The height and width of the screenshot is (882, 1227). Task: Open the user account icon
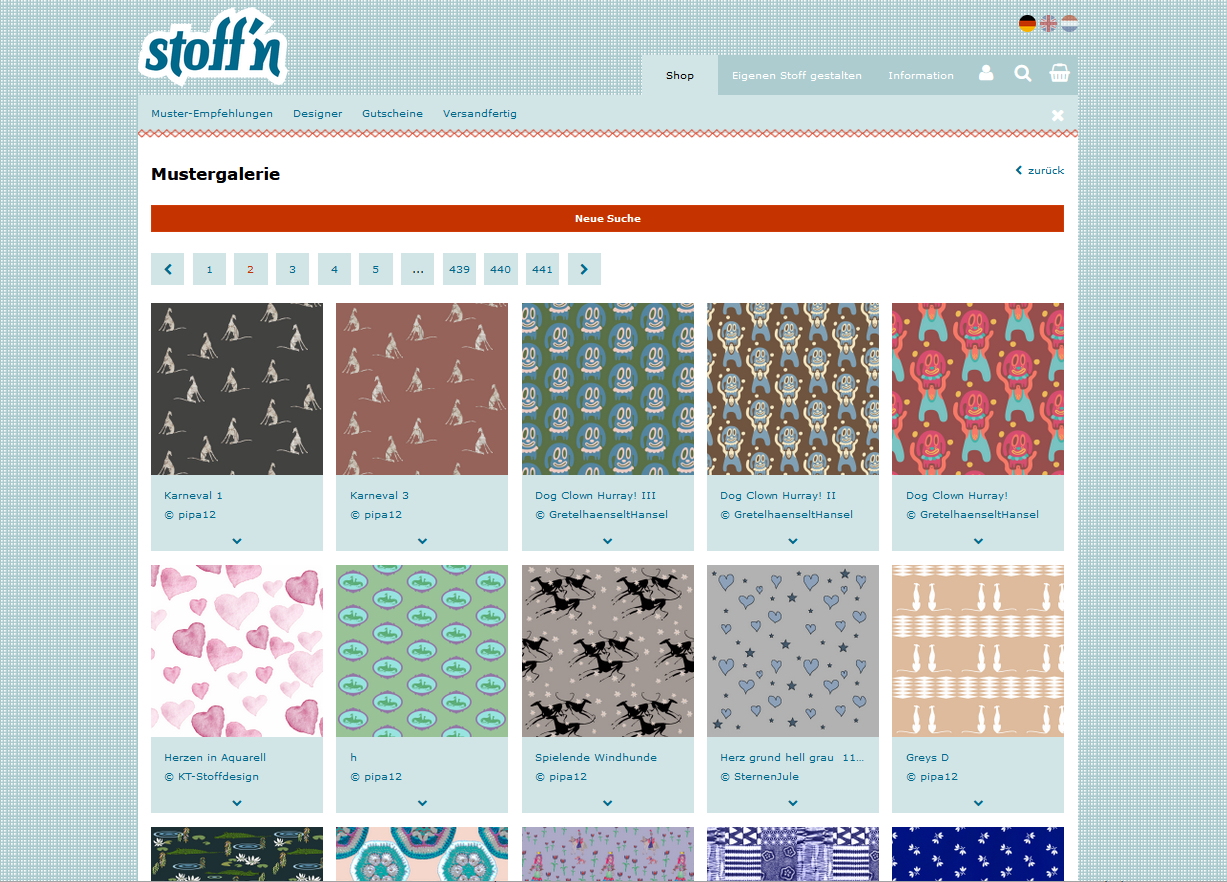click(x=986, y=74)
